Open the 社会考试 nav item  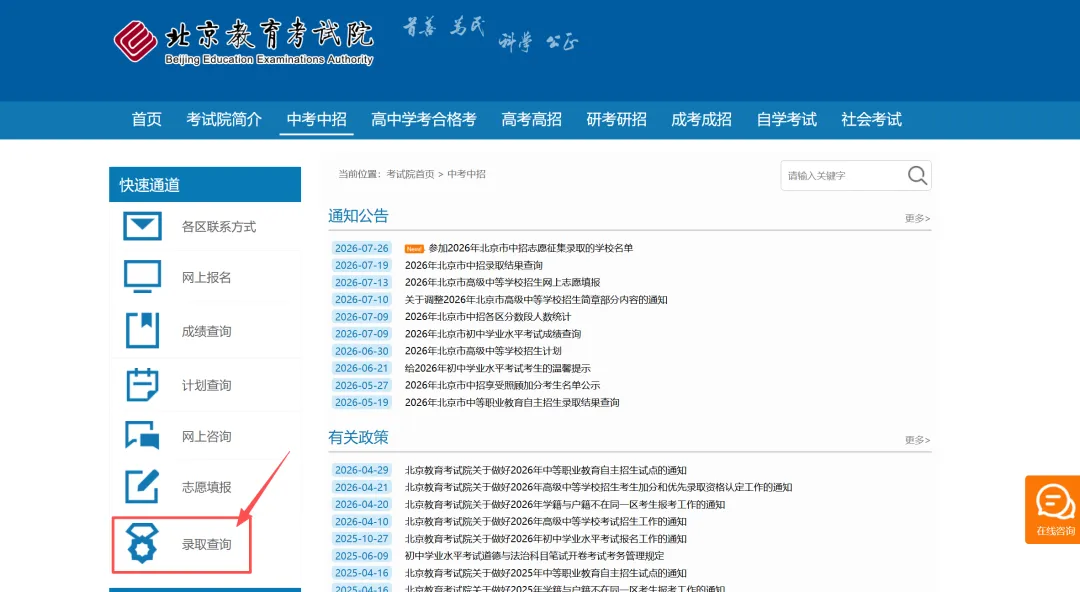[x=871, y=119]
